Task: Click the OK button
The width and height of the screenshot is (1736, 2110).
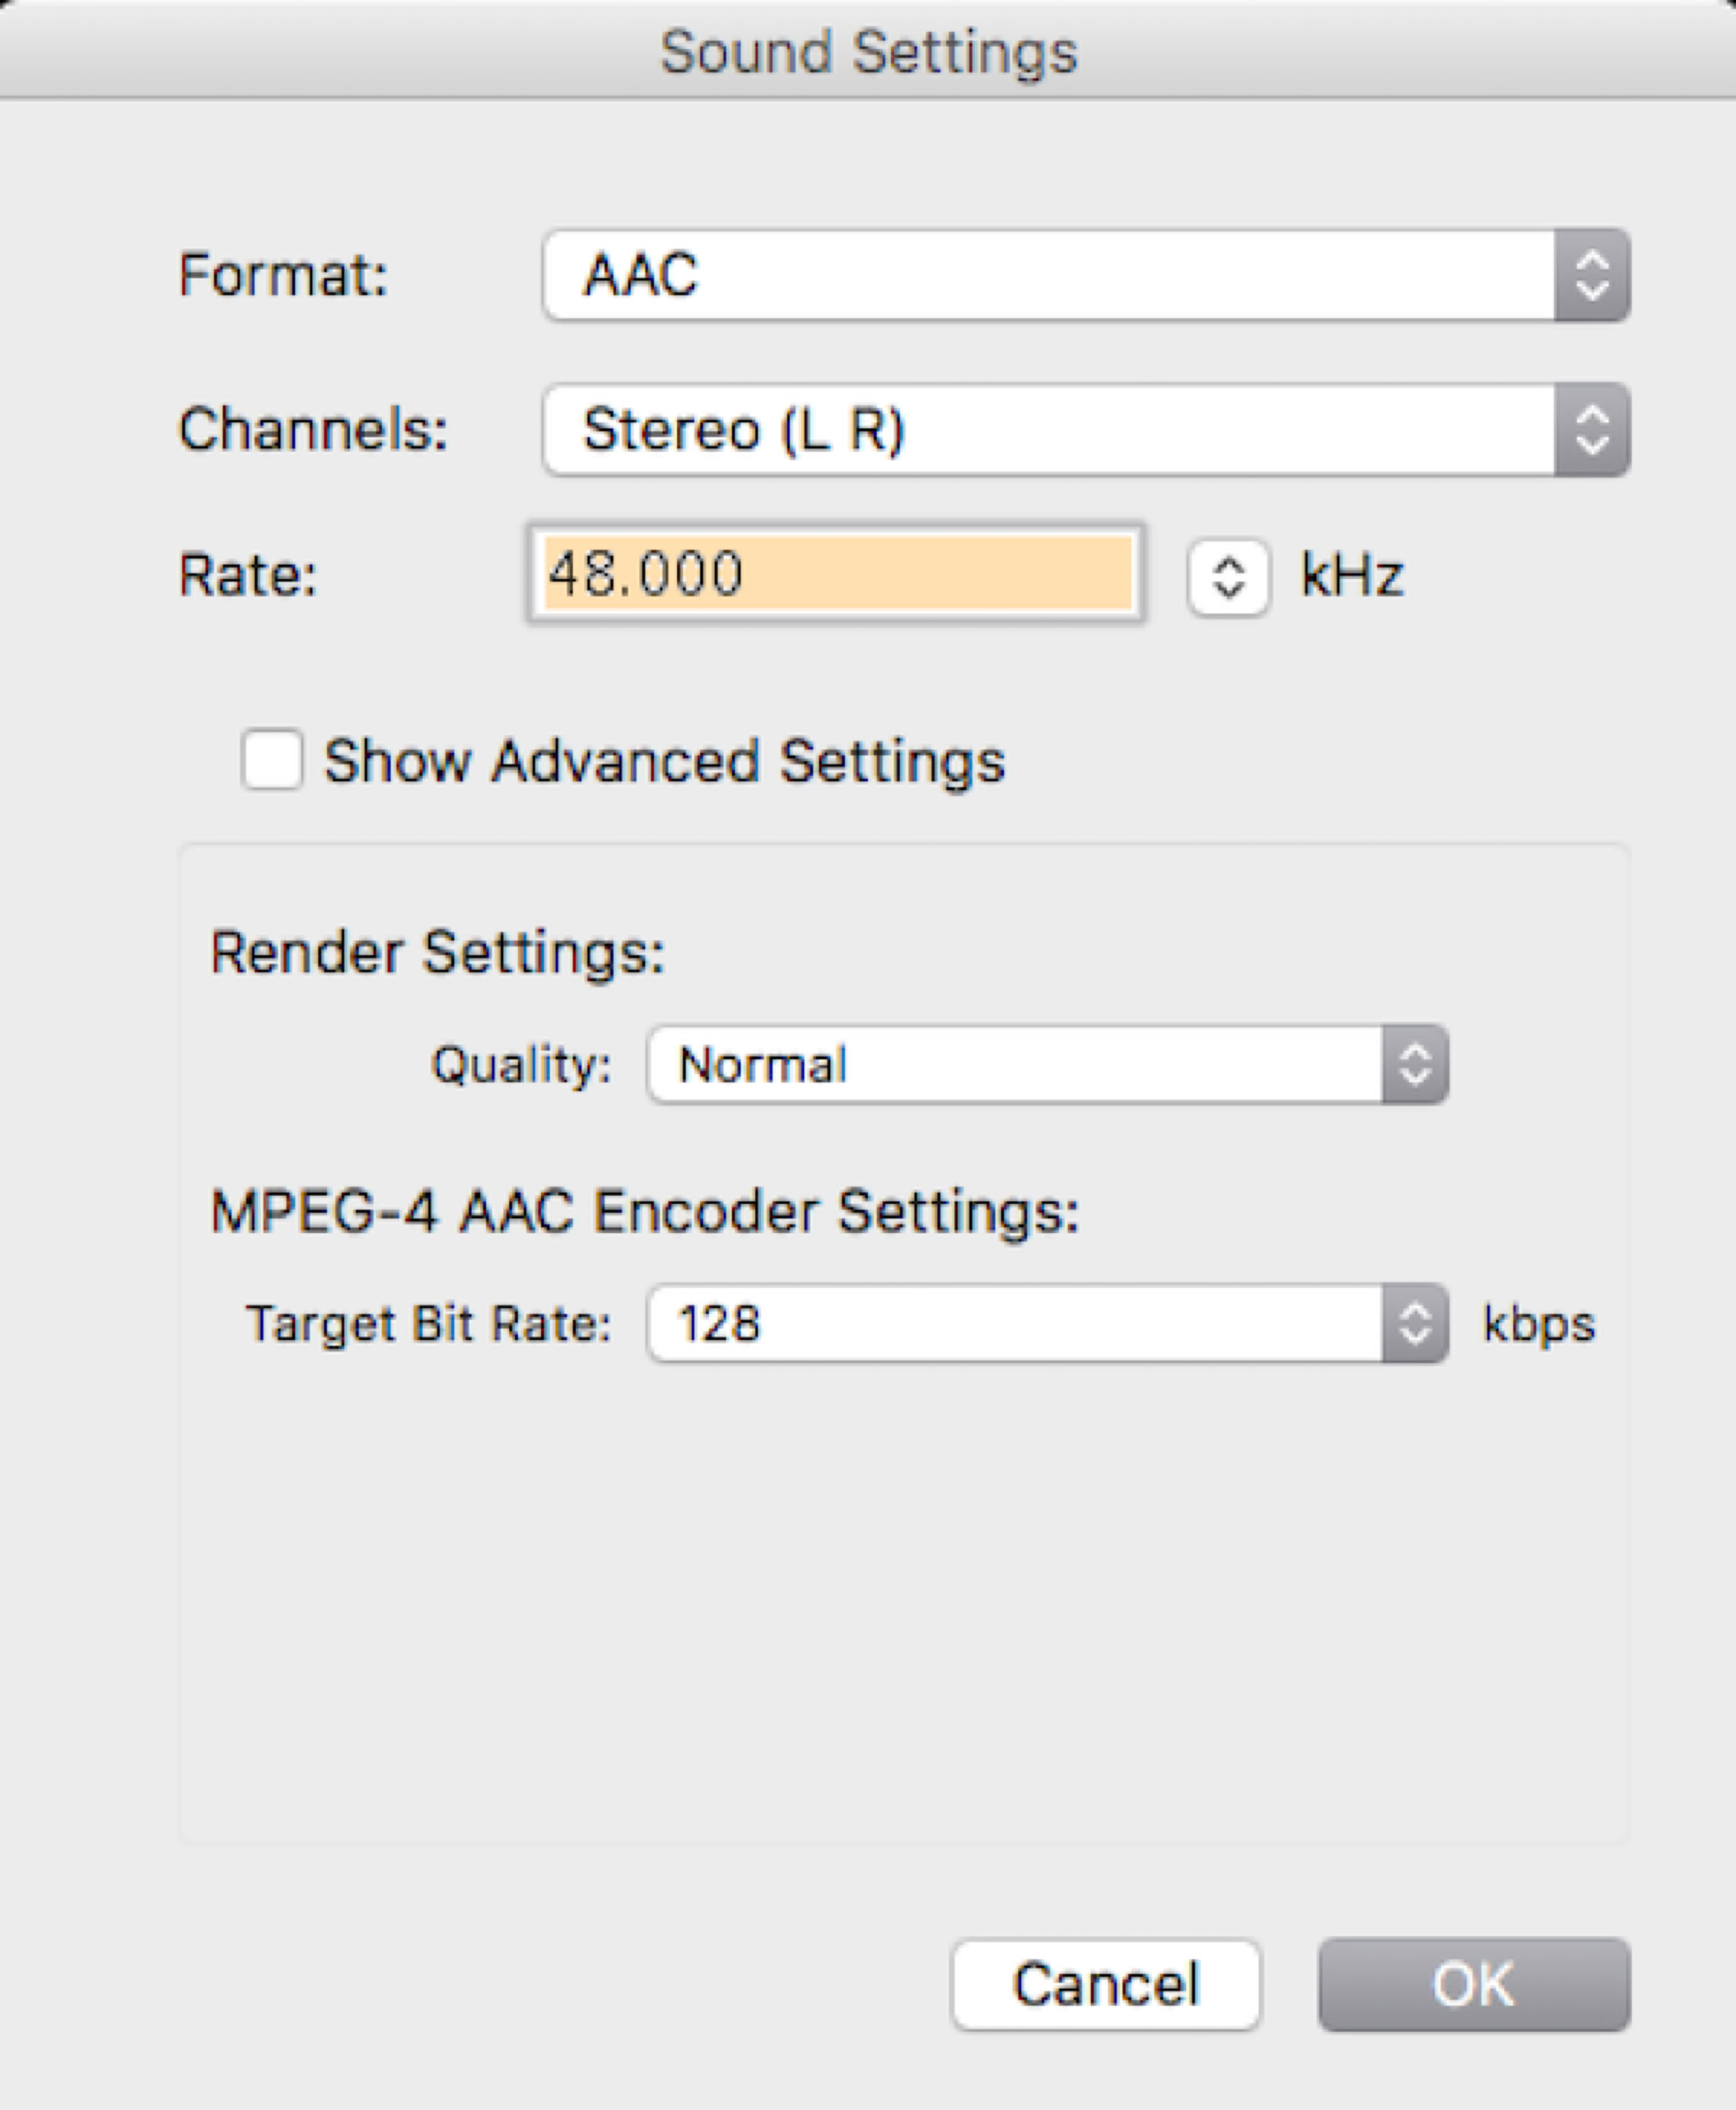Action: (x=1473, y=1984)
